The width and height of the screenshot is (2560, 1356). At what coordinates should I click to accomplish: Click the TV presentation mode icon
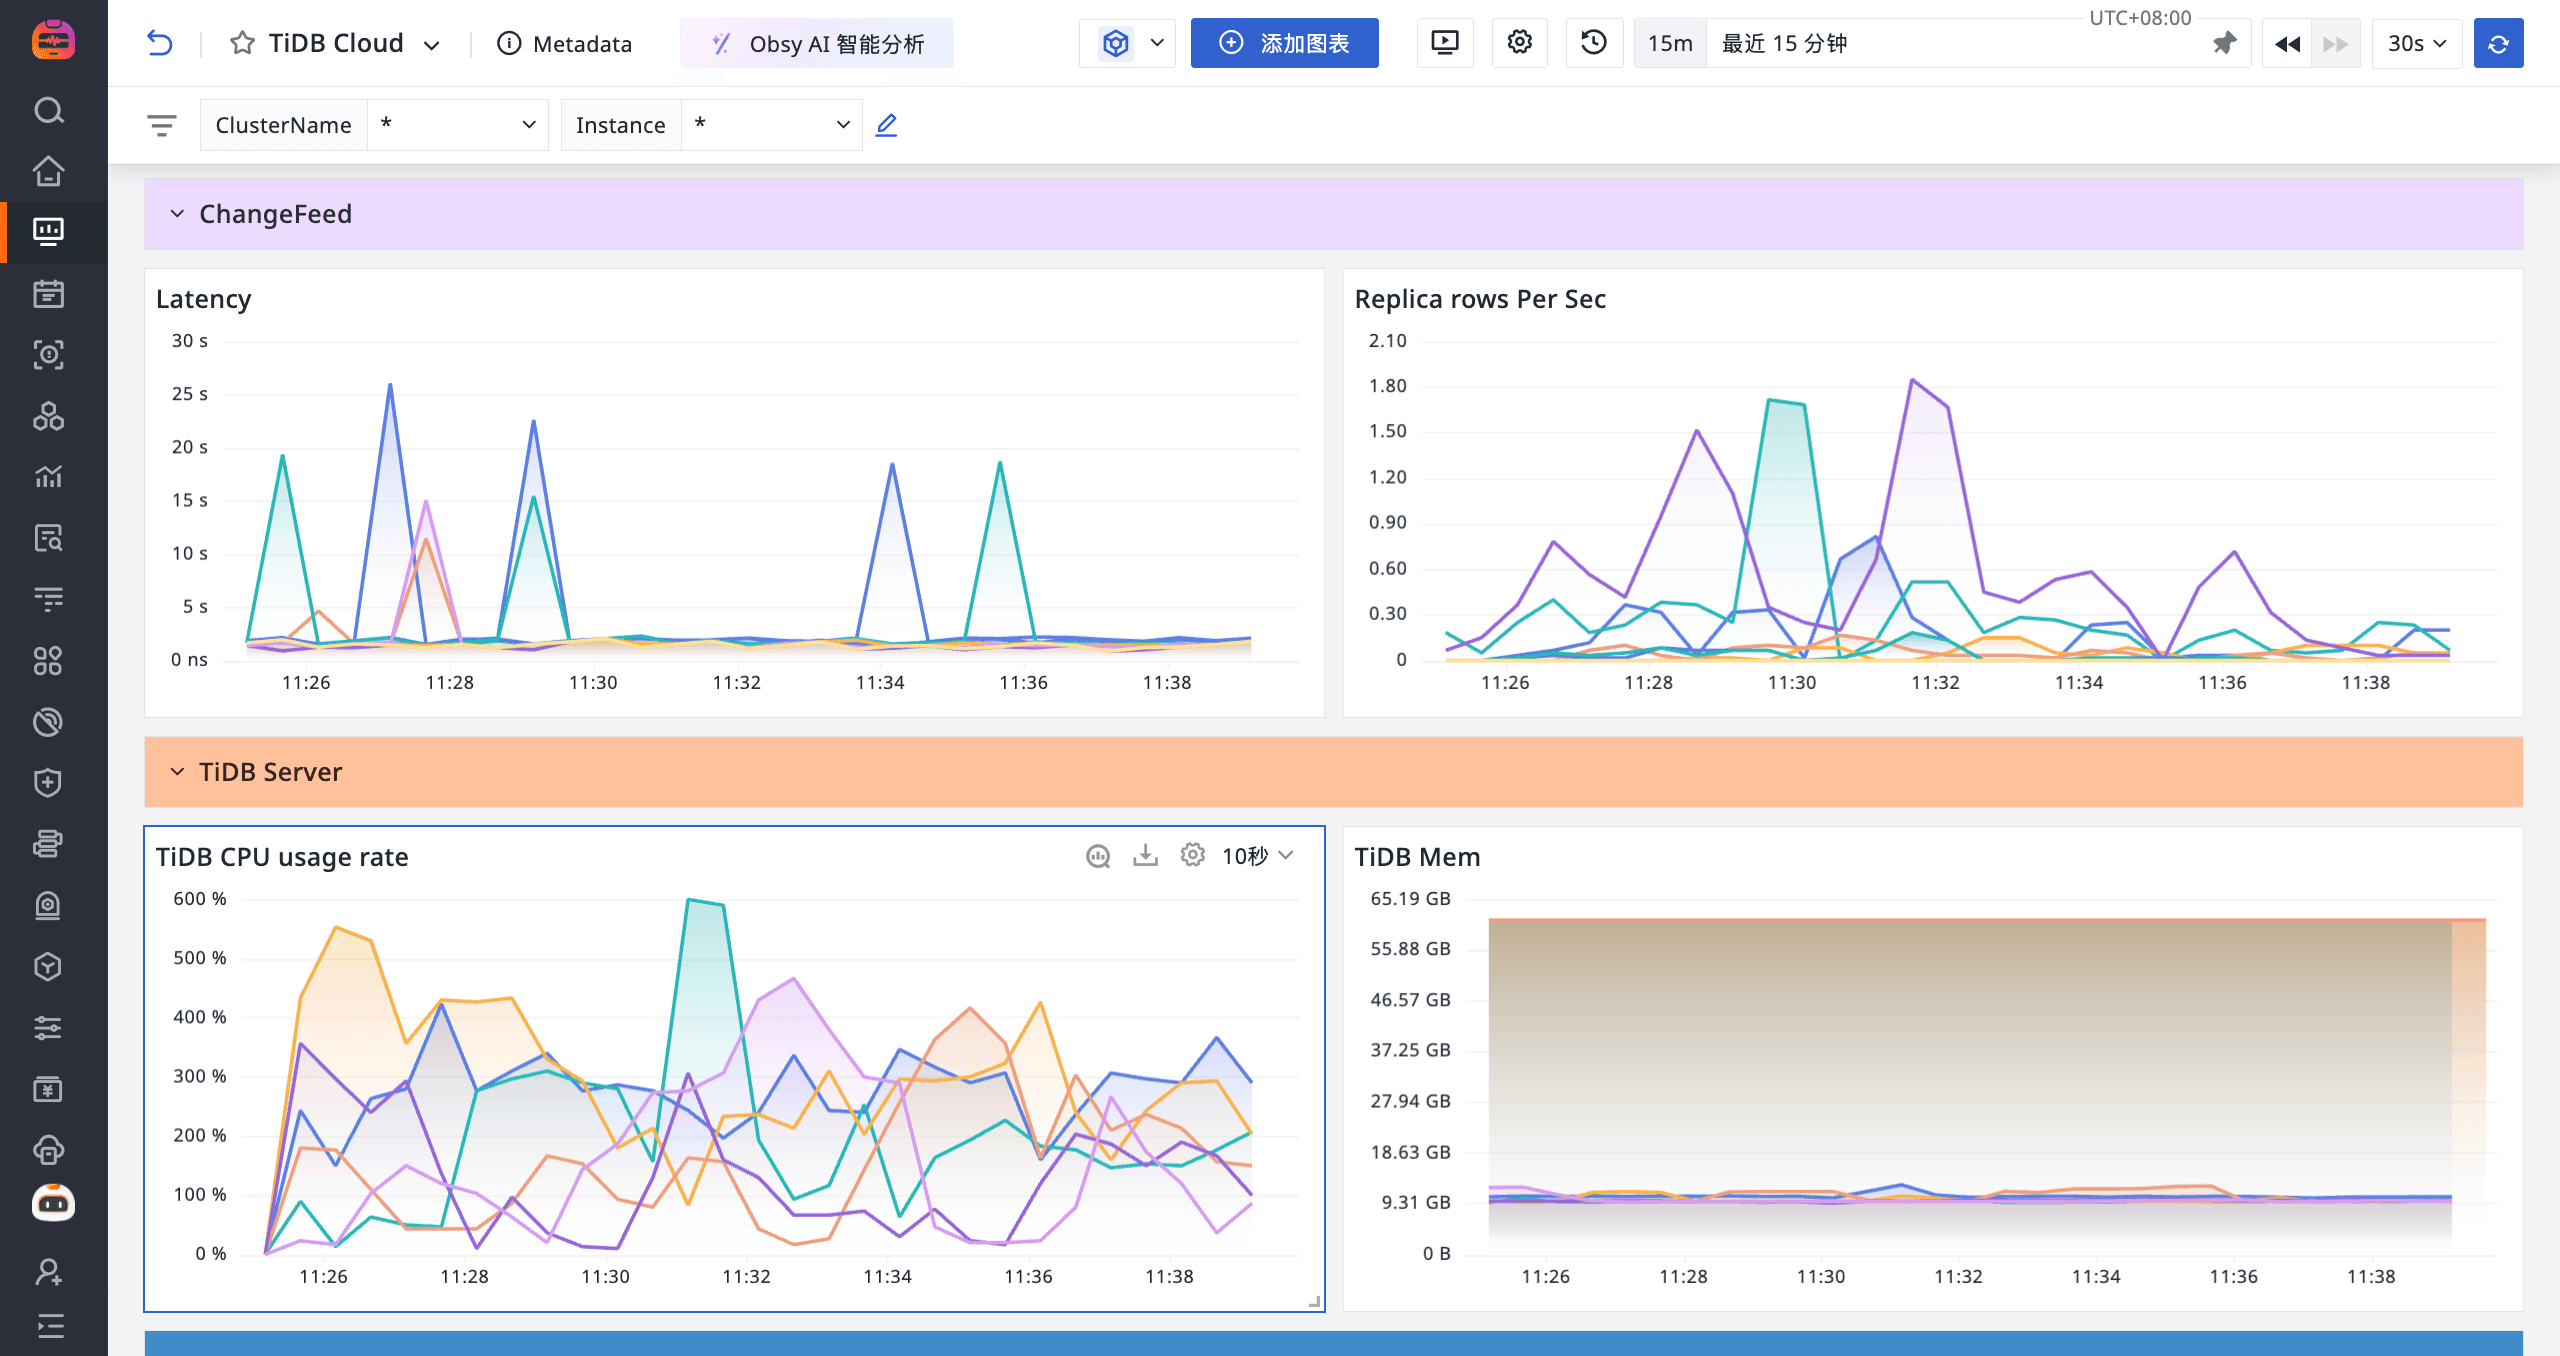pos(1445,43)
